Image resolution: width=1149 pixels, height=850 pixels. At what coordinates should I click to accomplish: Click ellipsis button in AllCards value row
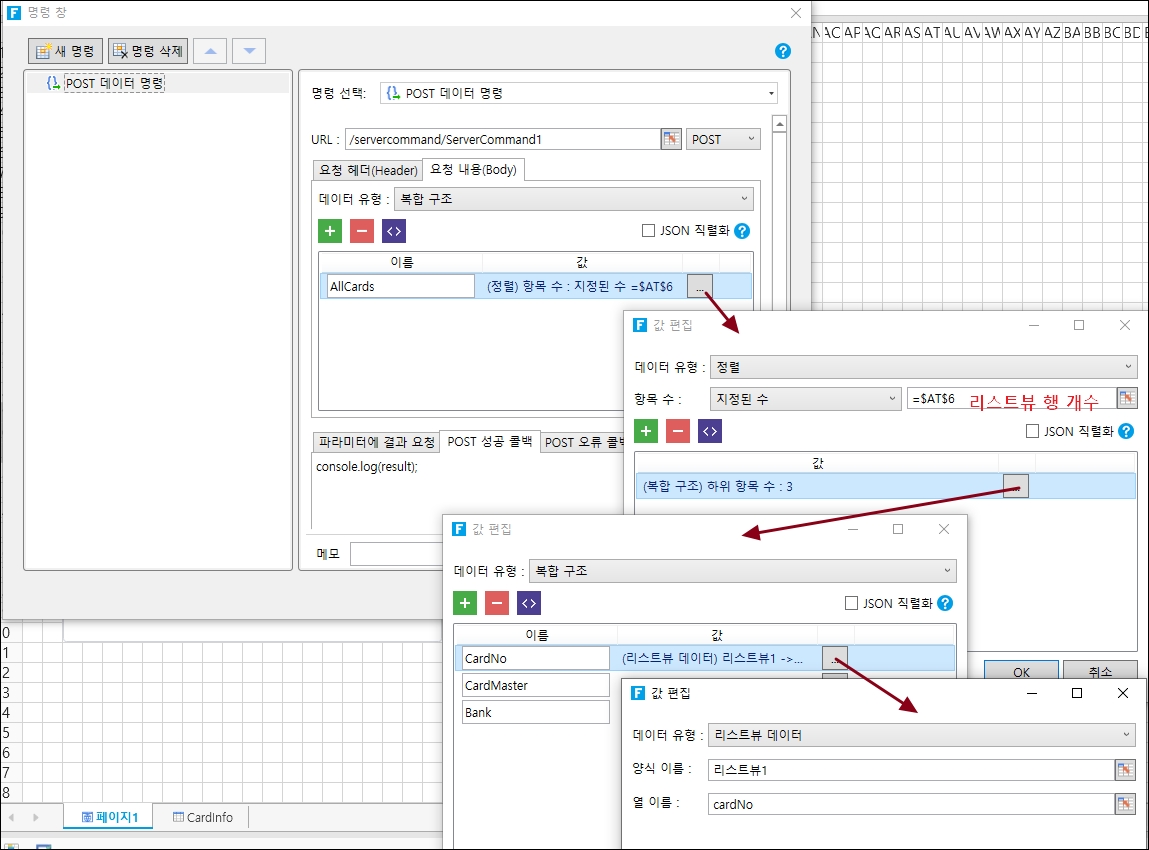[x=701, y=286]
